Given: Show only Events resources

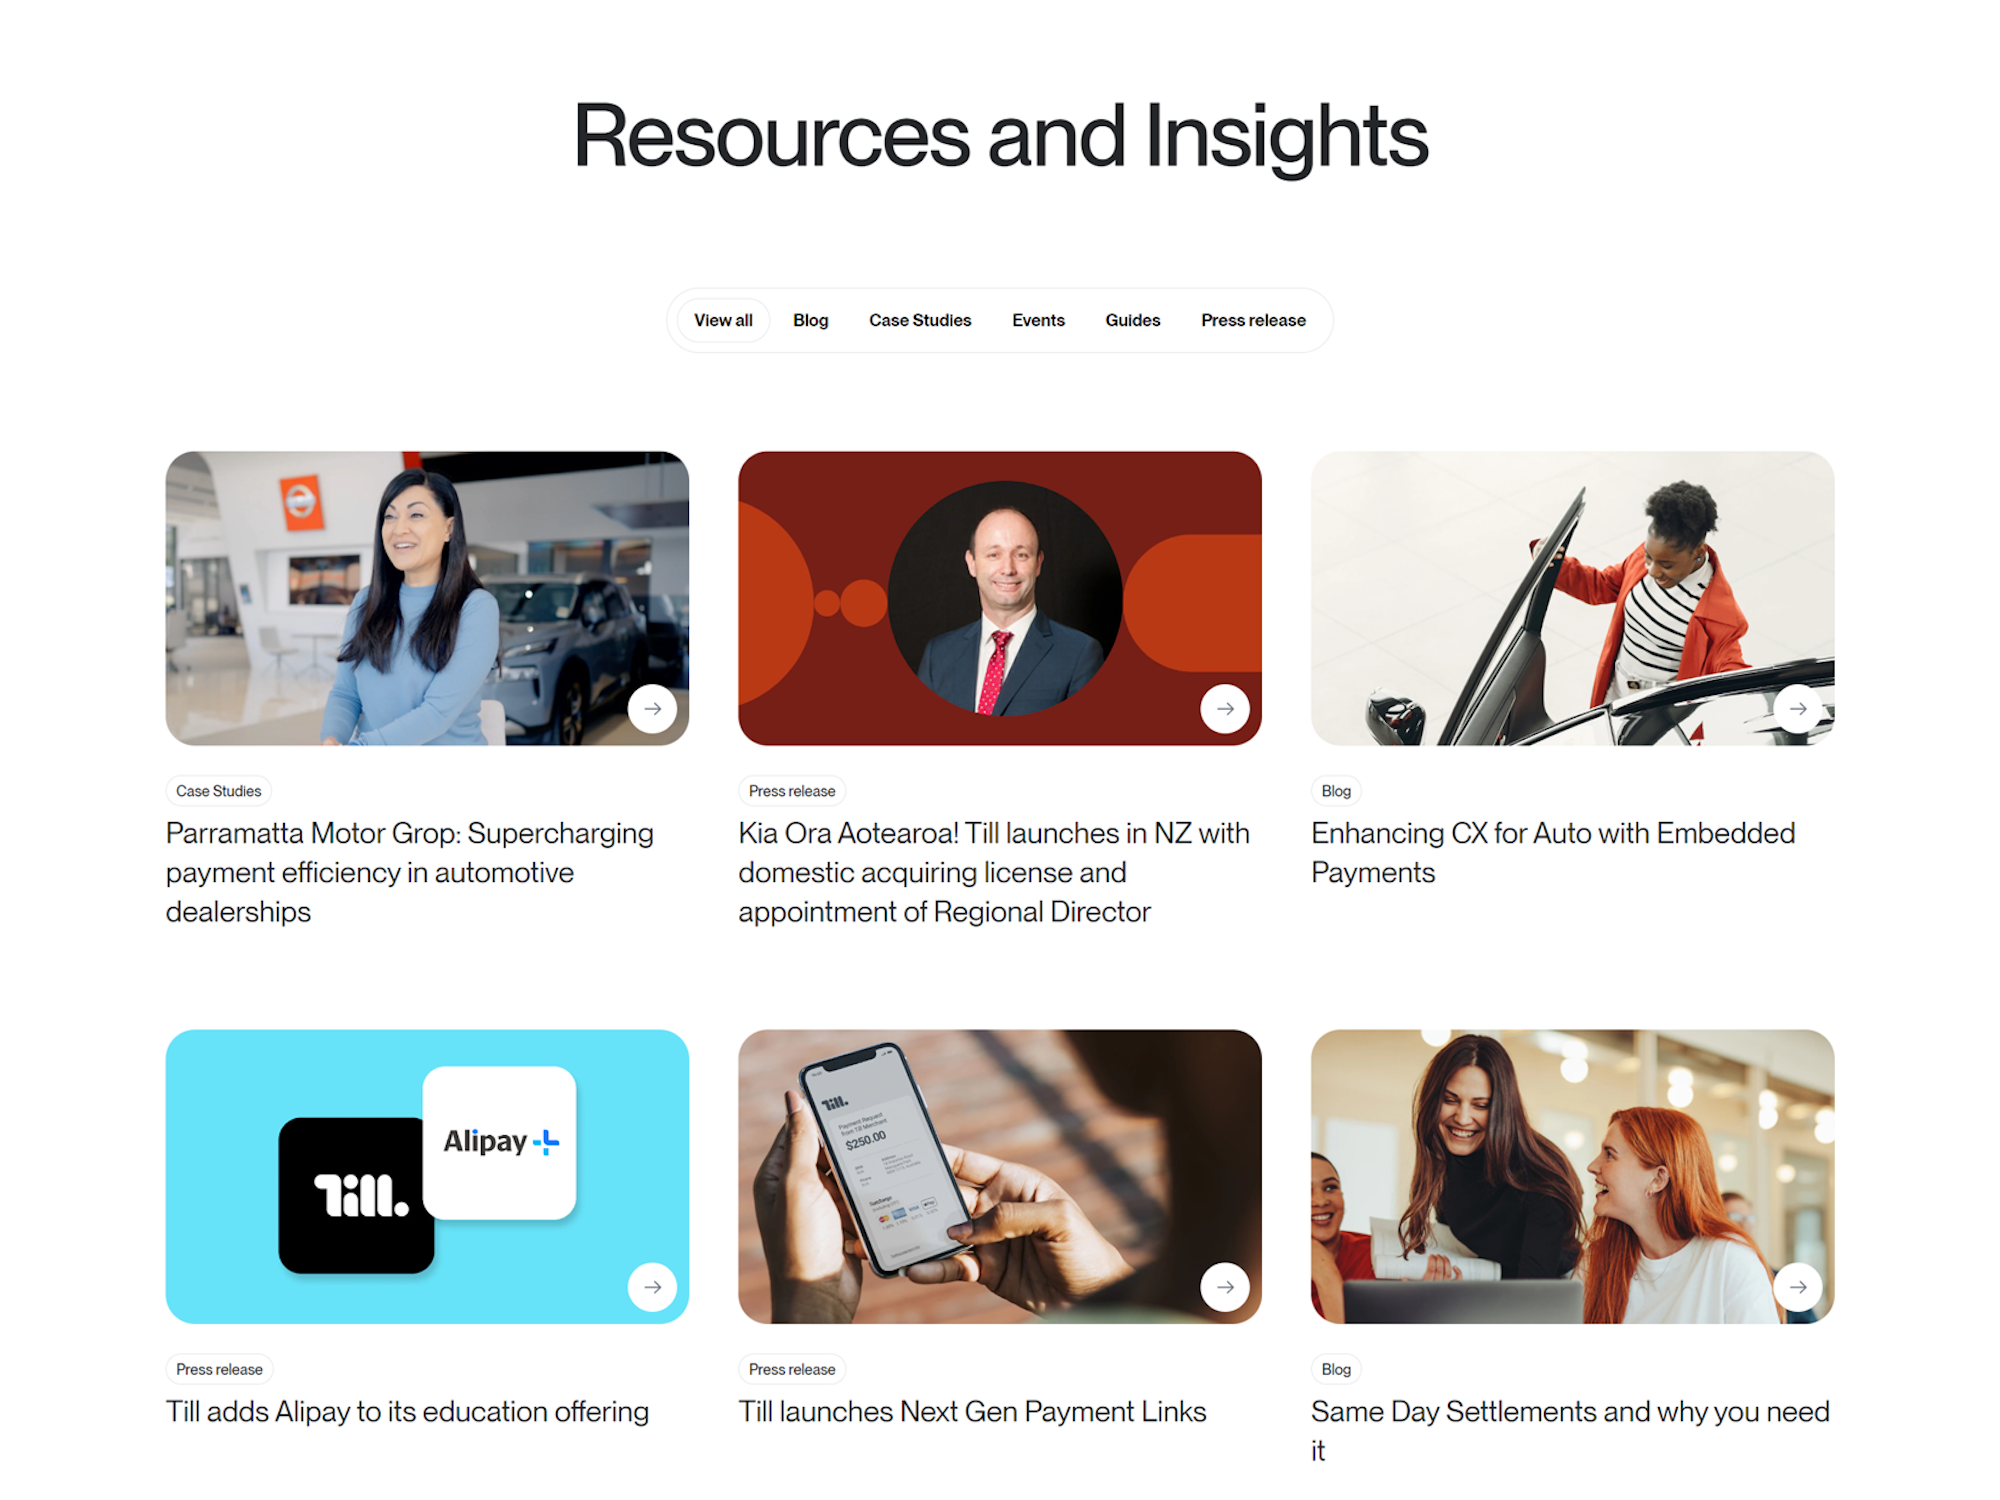Looking at the screenshot, I should point(1038,320).
